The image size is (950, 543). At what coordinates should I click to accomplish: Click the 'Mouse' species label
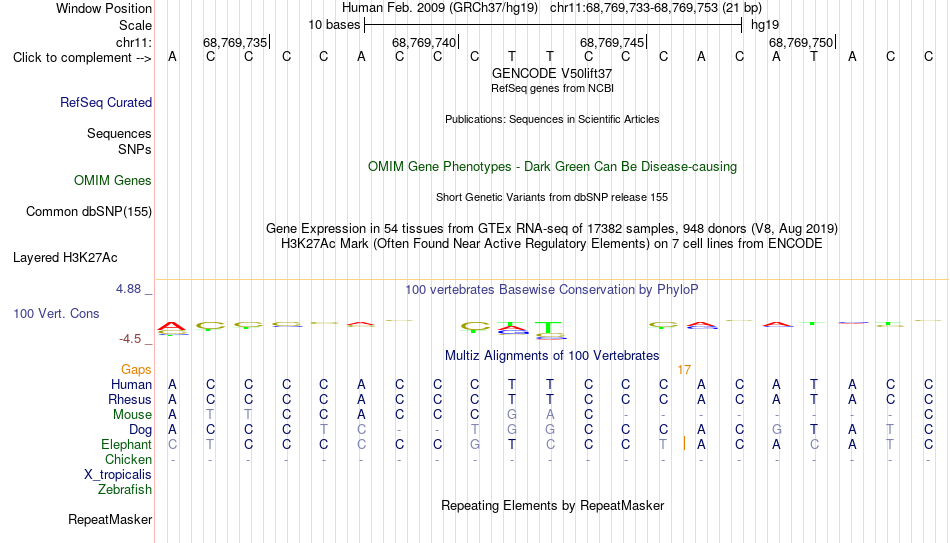132,415
